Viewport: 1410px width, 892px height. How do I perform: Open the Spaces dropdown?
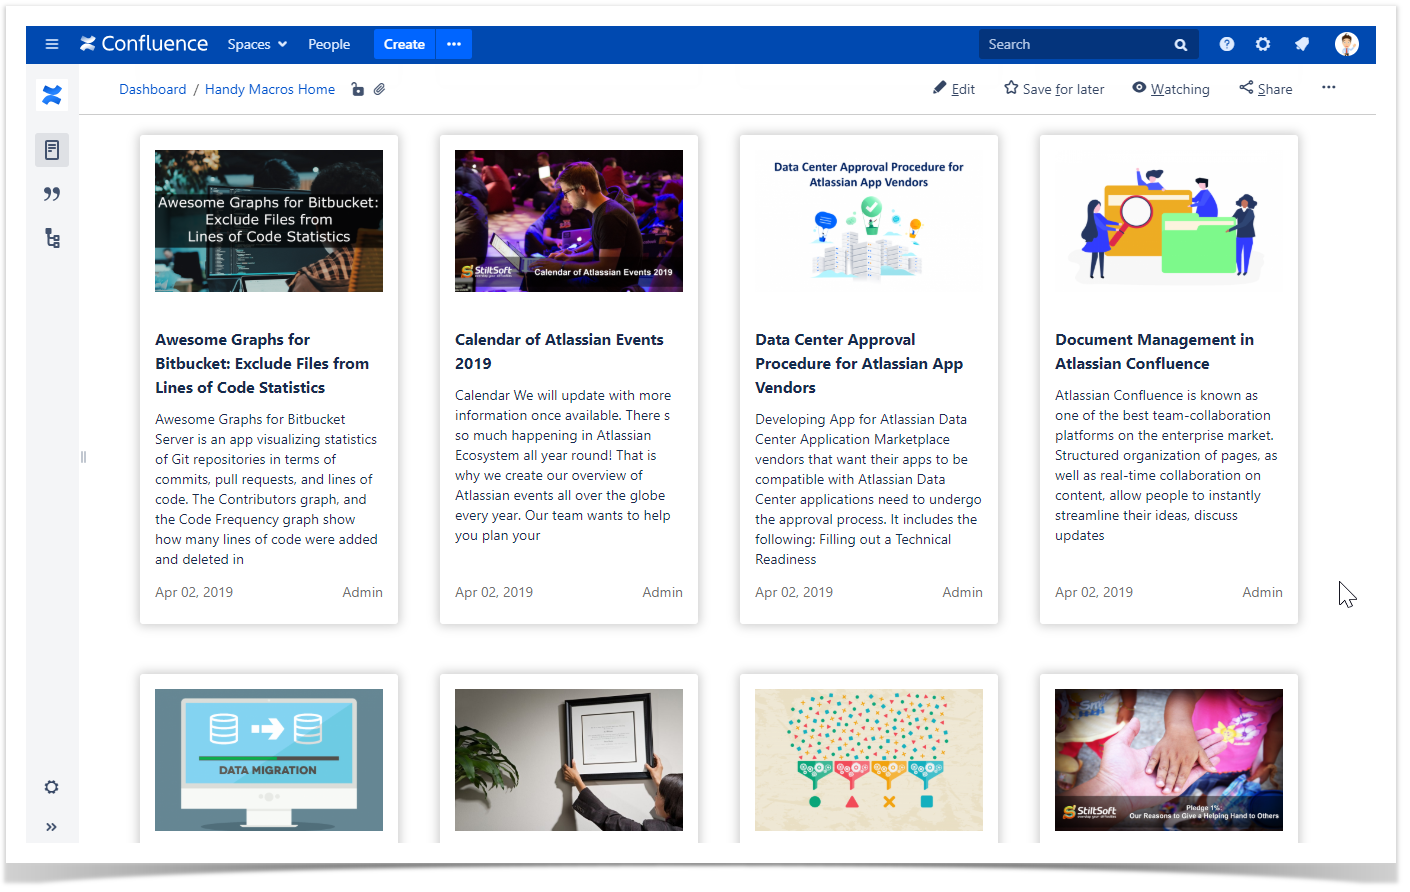pyautogui.click(x=257, y=44)
